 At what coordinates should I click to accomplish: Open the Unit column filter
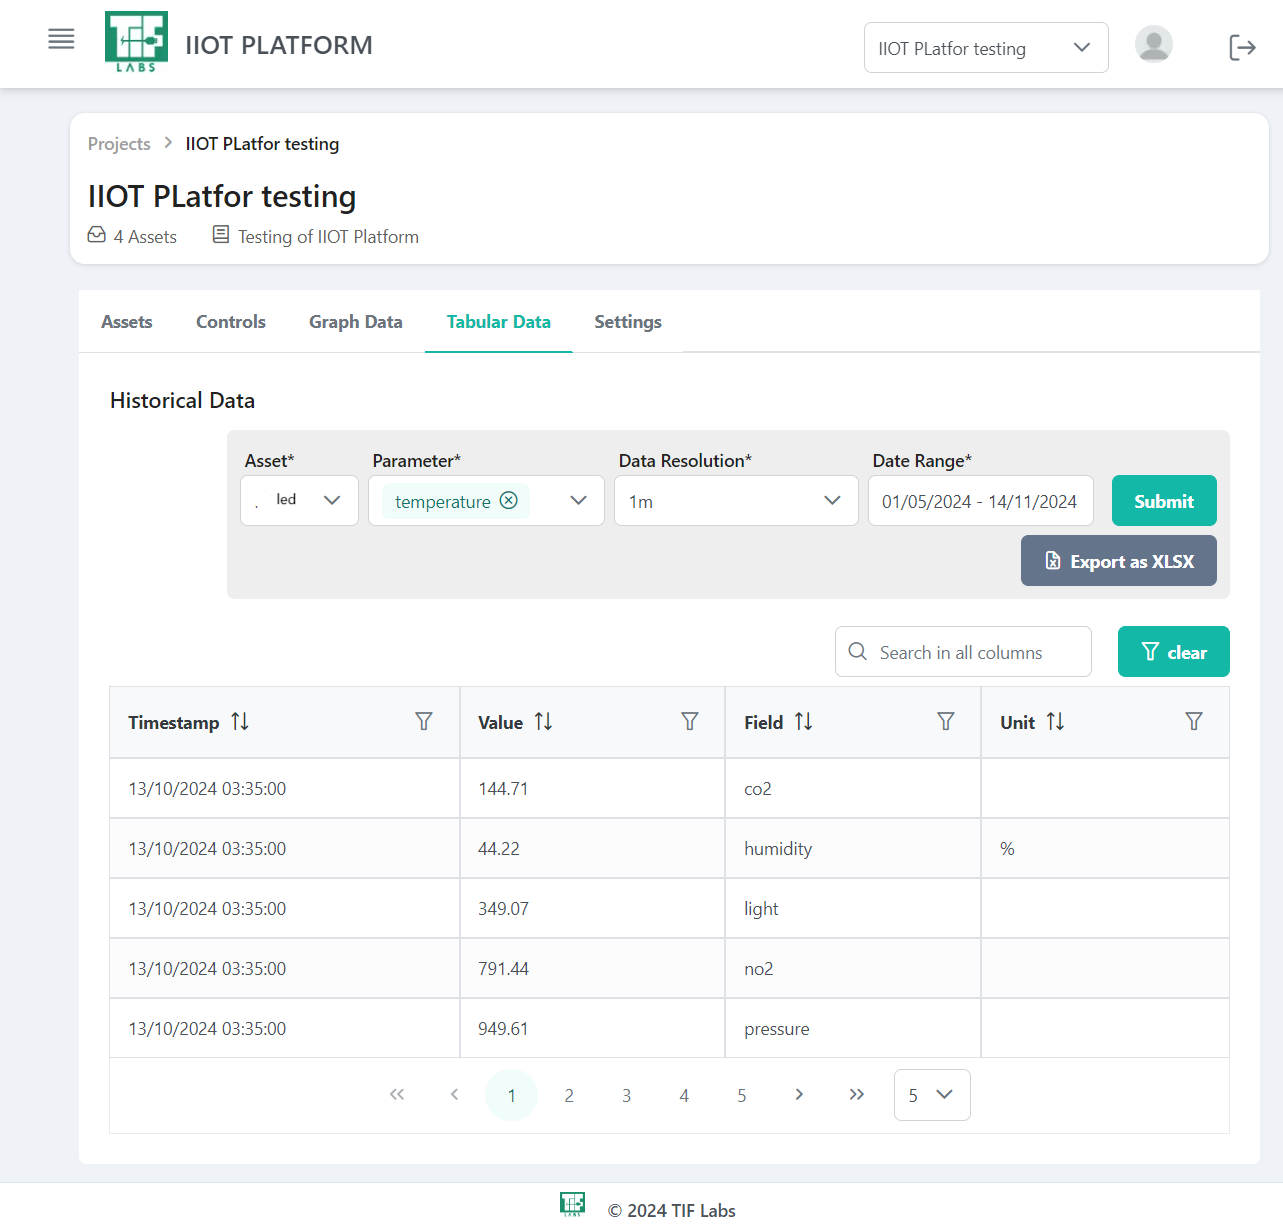pyautogui.click(x=1194, y=721)
